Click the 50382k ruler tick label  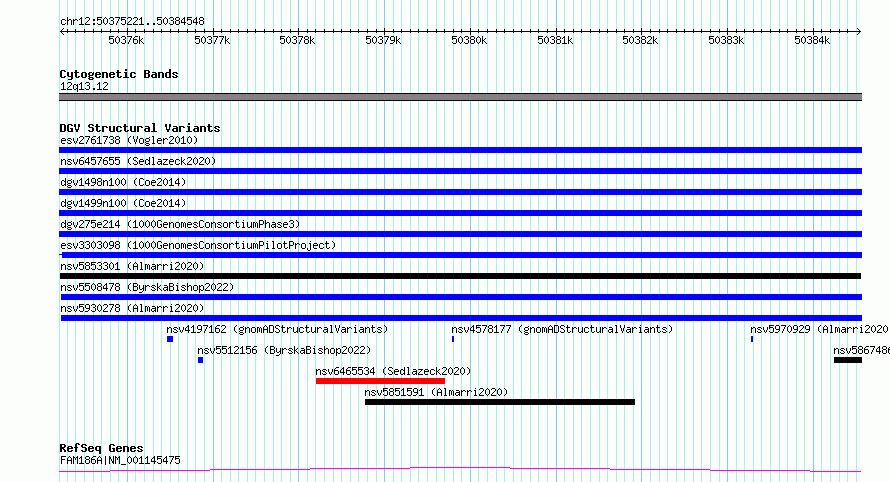(640, 40)
